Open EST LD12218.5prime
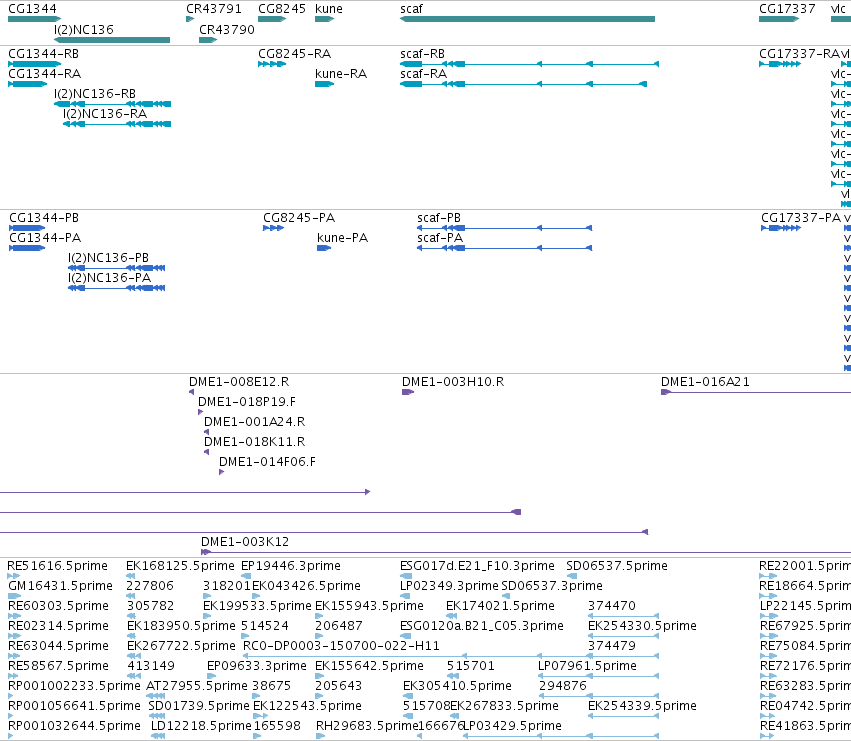Screen dimensions: 851x741 pos(201,726)
